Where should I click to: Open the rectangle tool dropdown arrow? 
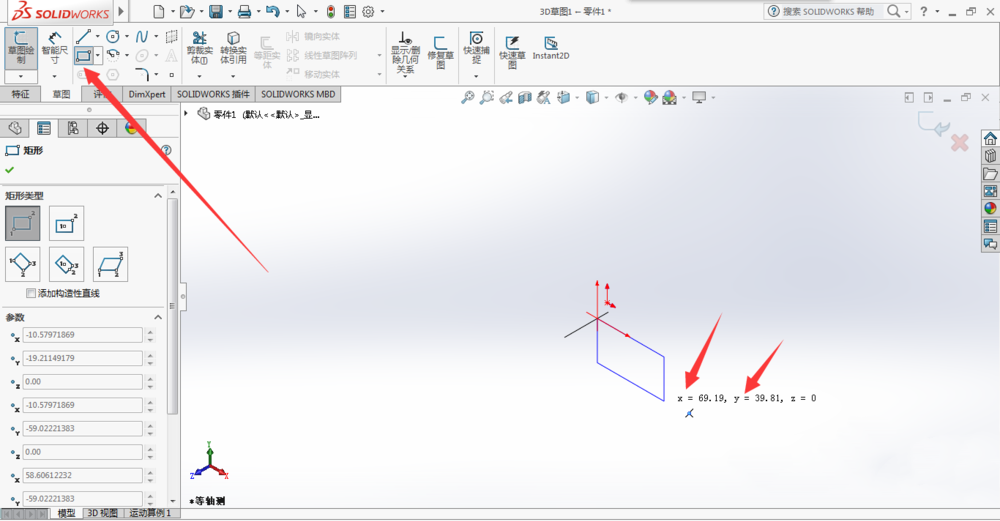tap(98, 55)
